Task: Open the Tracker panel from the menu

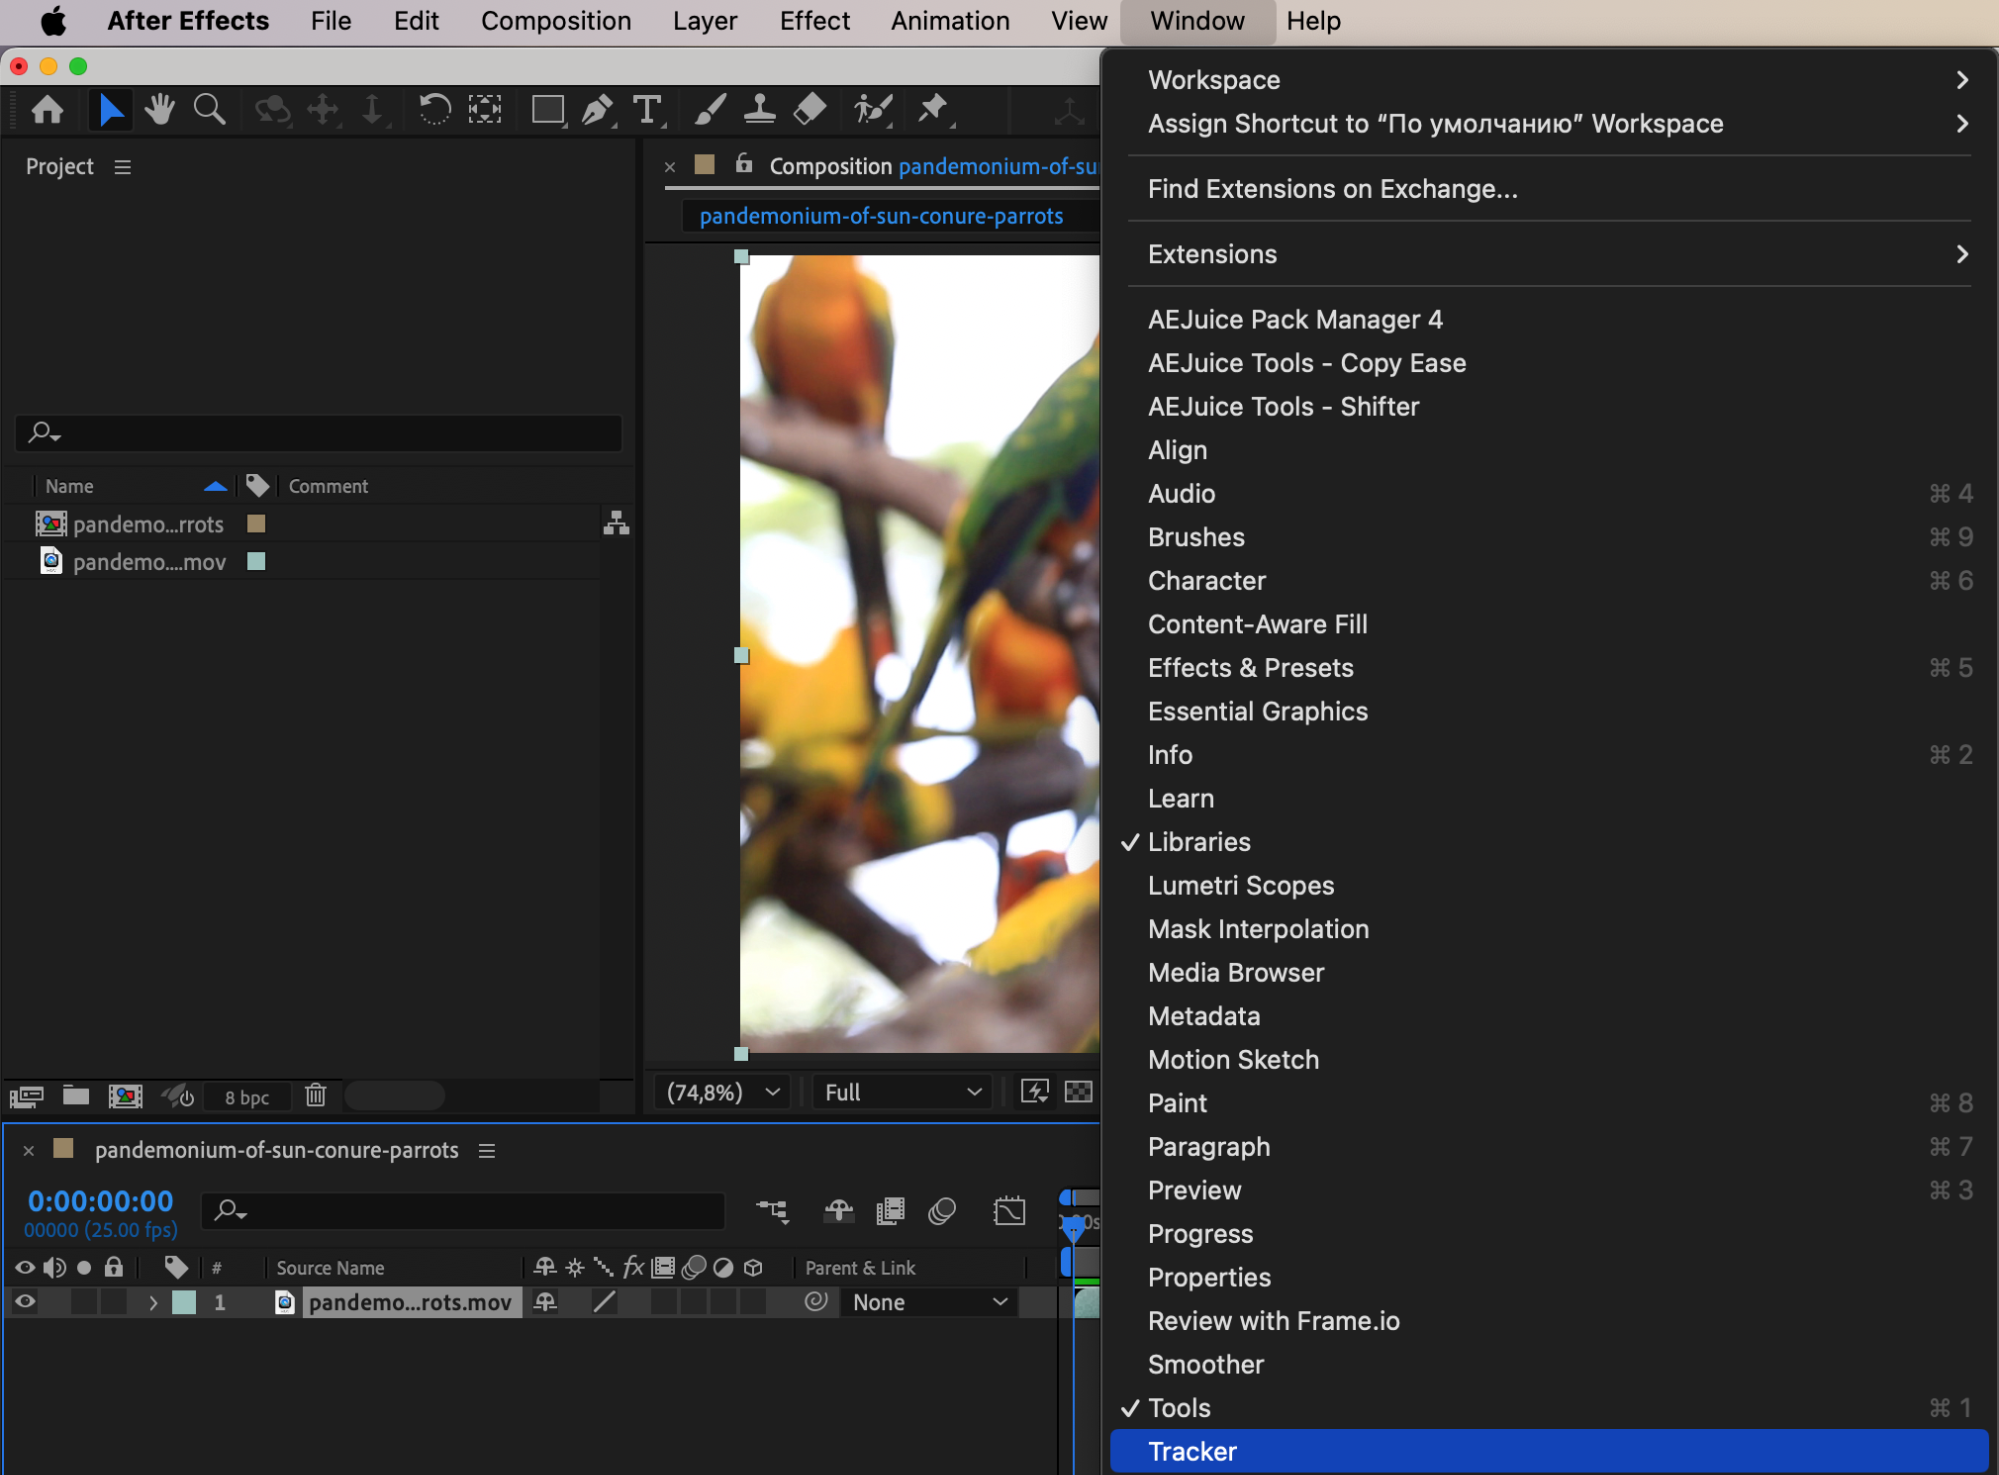Action: pos(1192,1451)
